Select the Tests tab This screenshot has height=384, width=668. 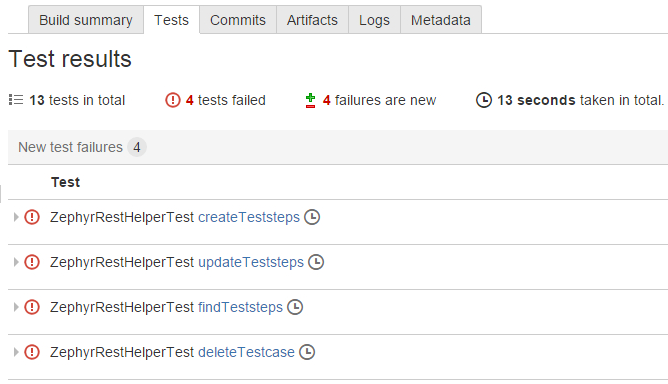click(171, 20)
